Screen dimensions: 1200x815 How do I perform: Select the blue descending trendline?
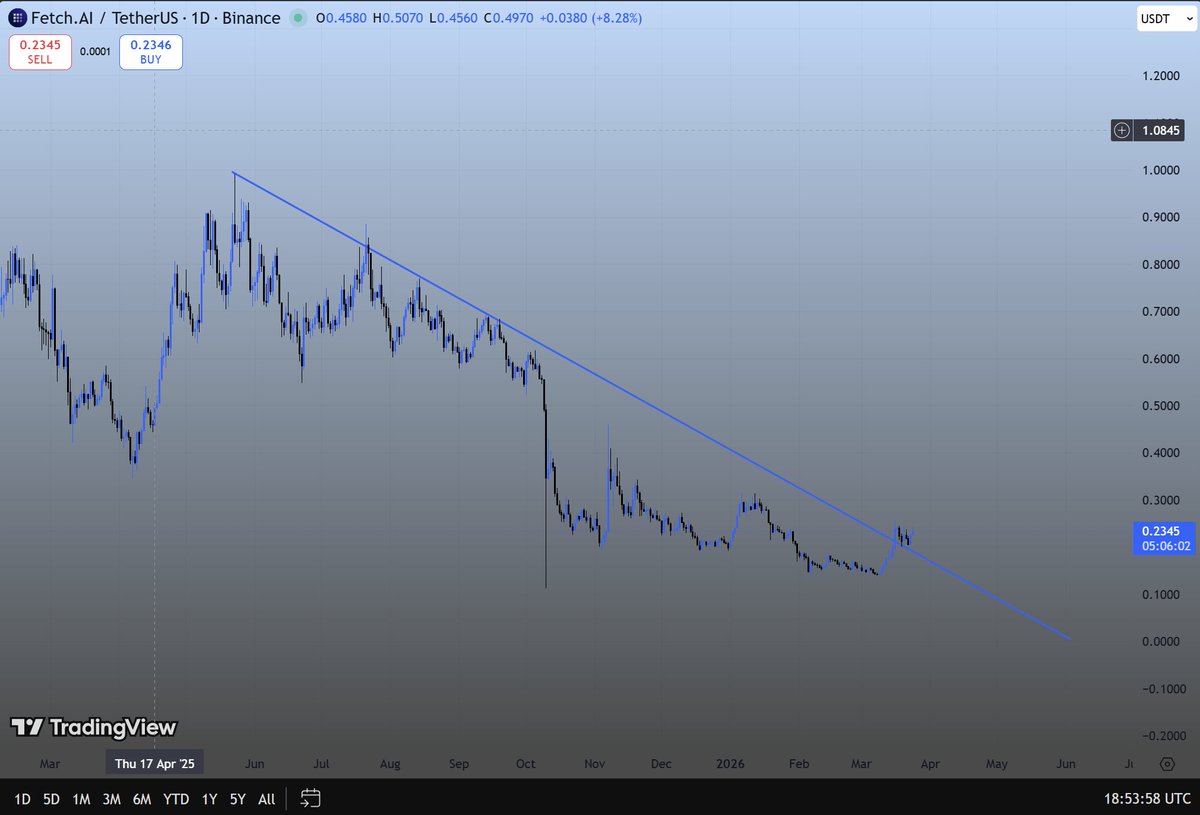click(x=650, y=404)
